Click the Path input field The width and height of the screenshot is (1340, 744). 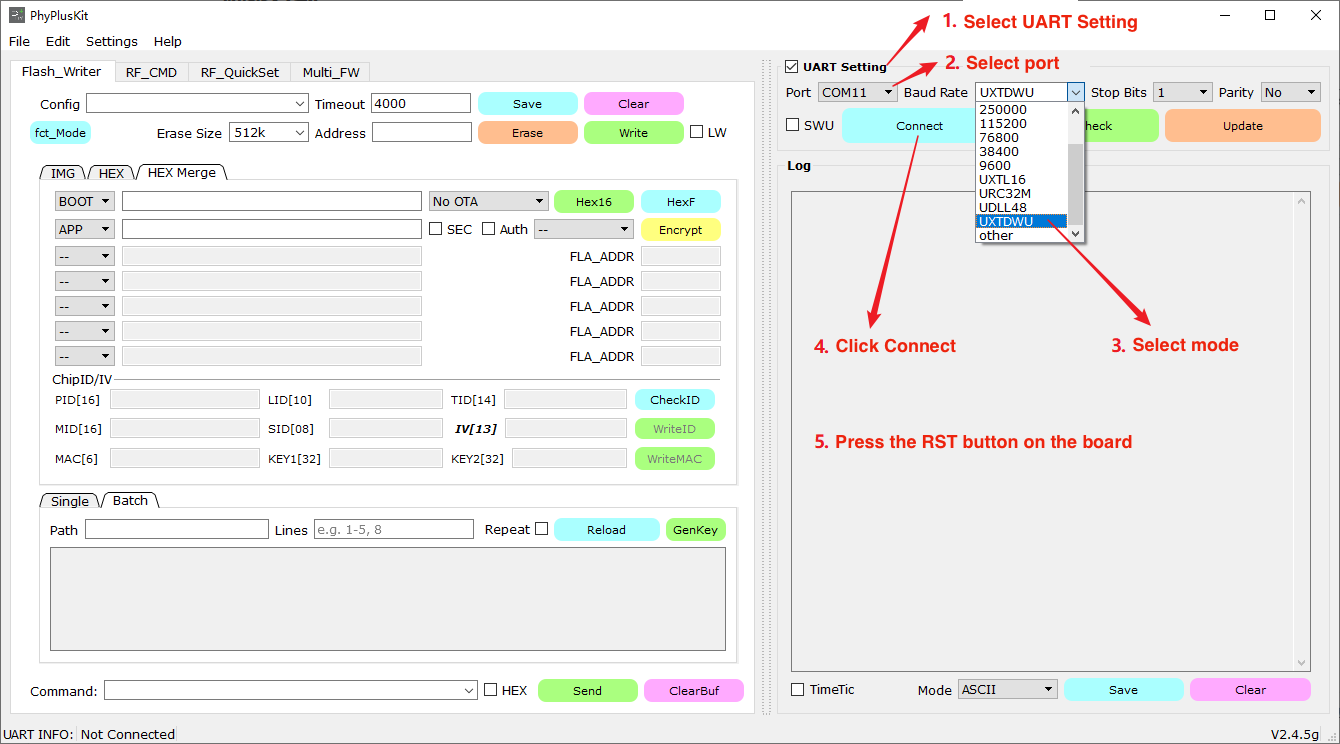click(x=177, y=529)
